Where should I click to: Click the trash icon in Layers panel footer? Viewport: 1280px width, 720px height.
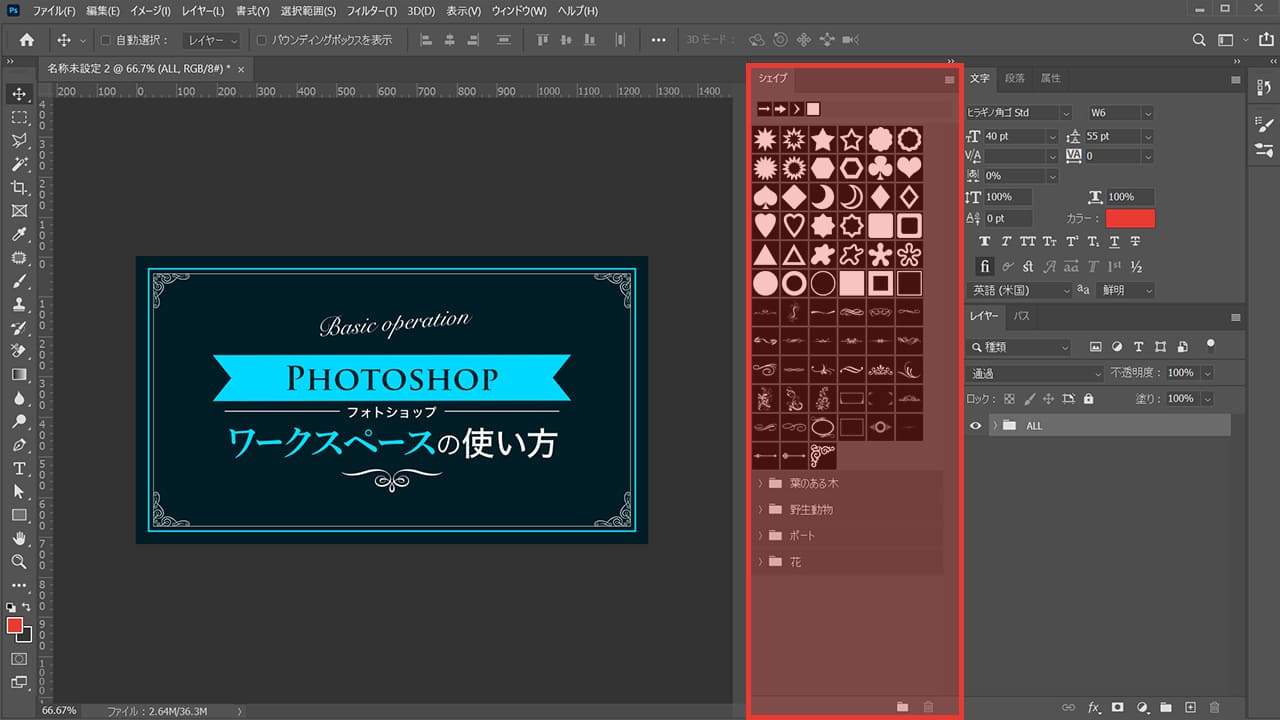click(x=1215, y=707)
